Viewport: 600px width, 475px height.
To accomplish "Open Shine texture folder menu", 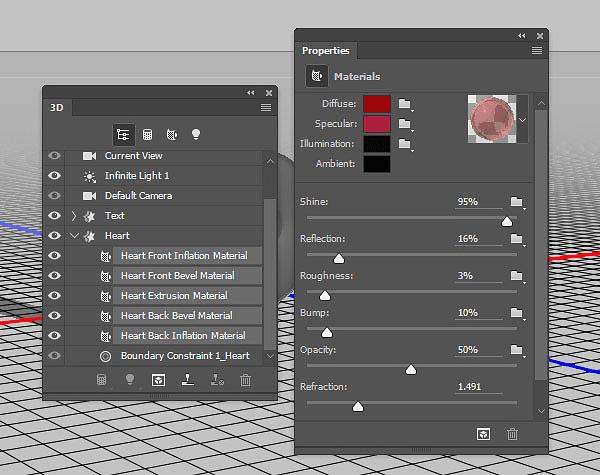I will [x=517, y=202].
